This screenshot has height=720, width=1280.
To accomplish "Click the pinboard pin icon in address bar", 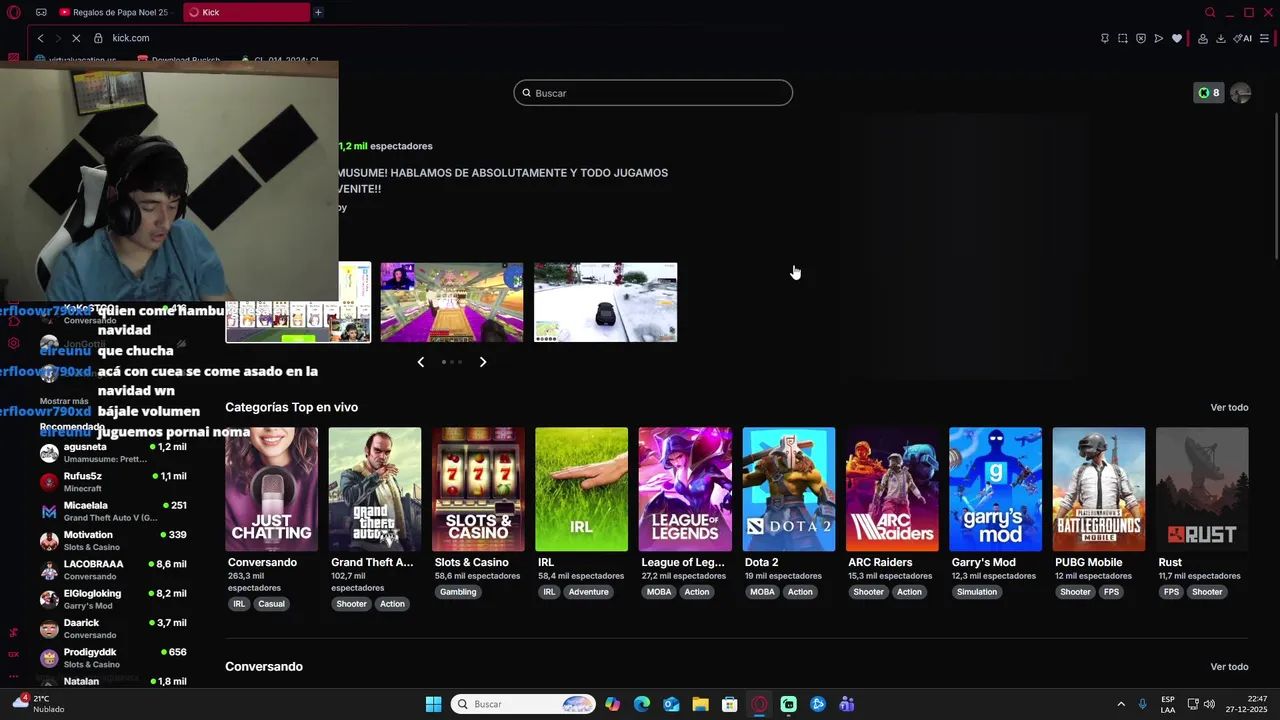I will pos(1104,38).
